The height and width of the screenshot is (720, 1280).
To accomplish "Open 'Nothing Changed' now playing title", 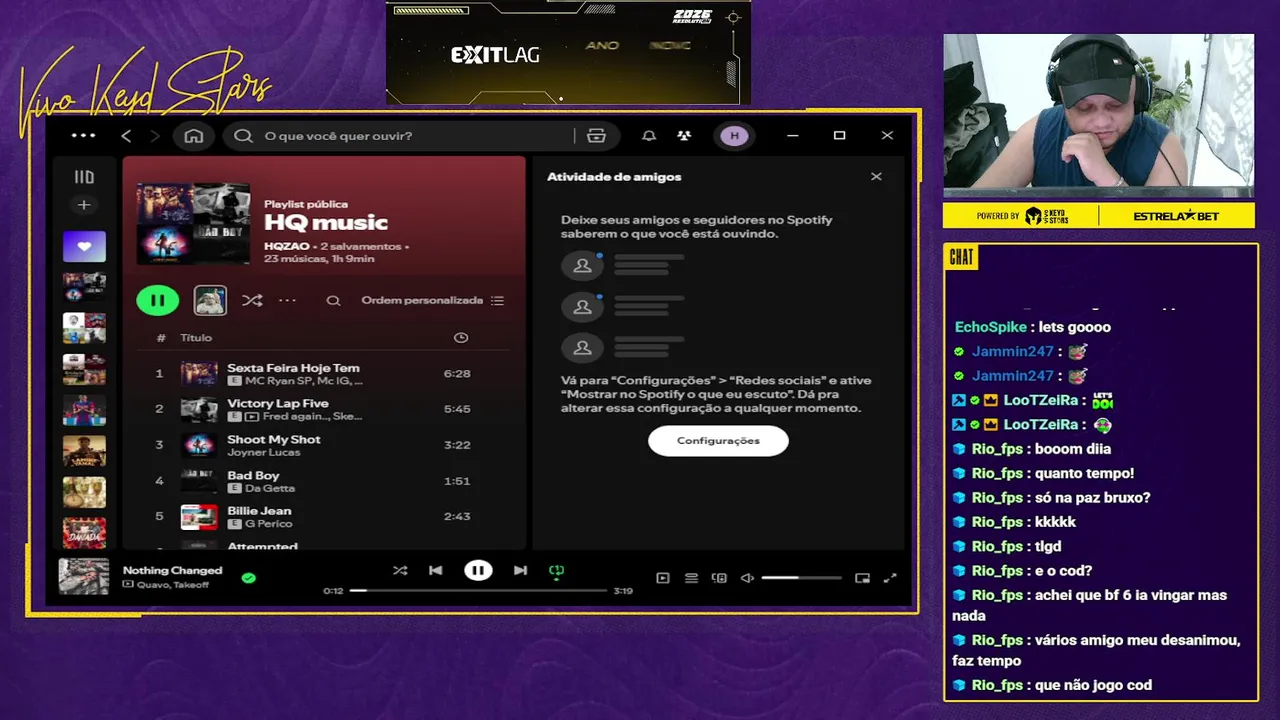I will pyautogui.click(x=172, y=571).
